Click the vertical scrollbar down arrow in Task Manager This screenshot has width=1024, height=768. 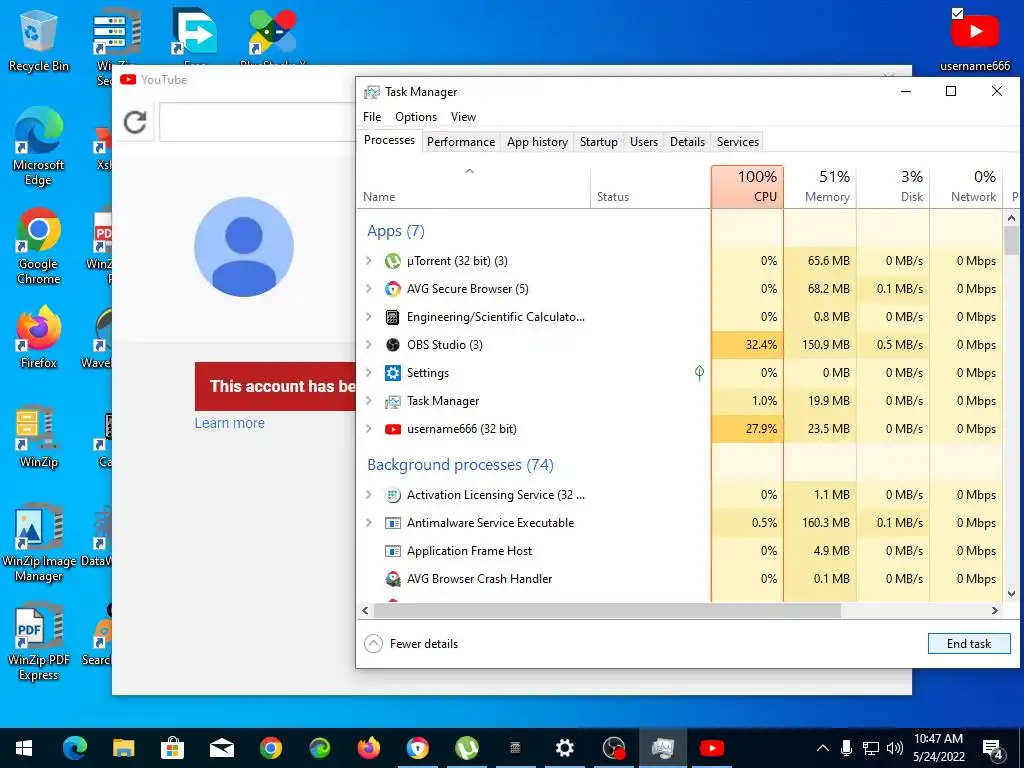pyautogui.click(x=1012, y=594)
